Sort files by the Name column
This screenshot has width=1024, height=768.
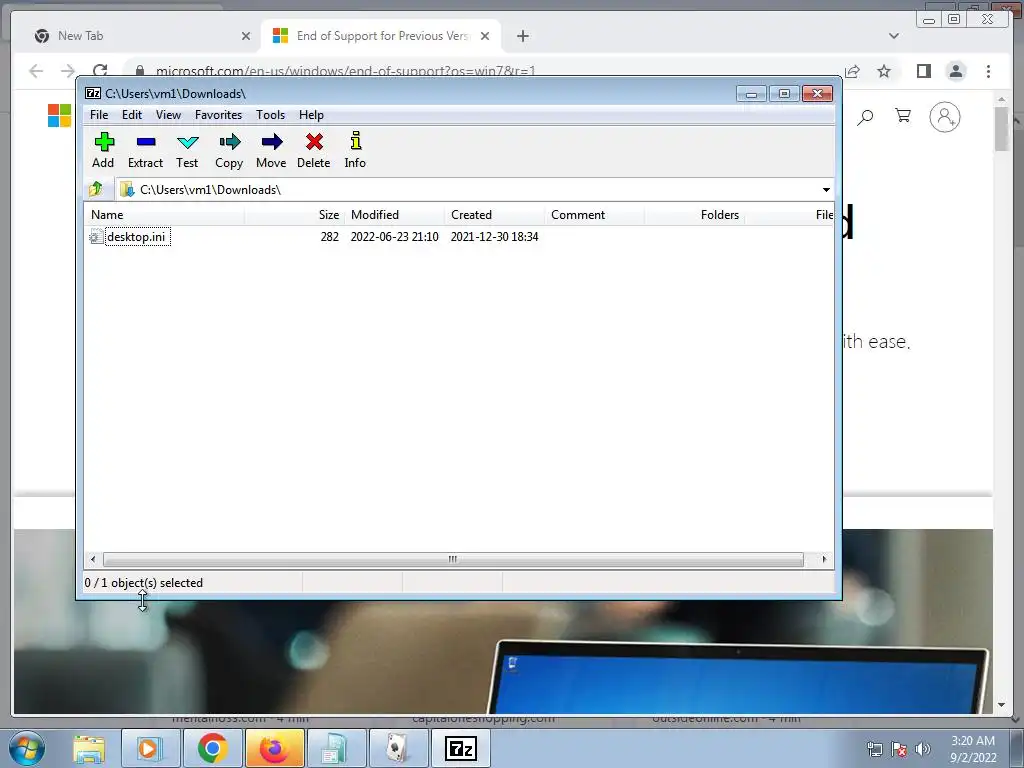coord(165,215)
